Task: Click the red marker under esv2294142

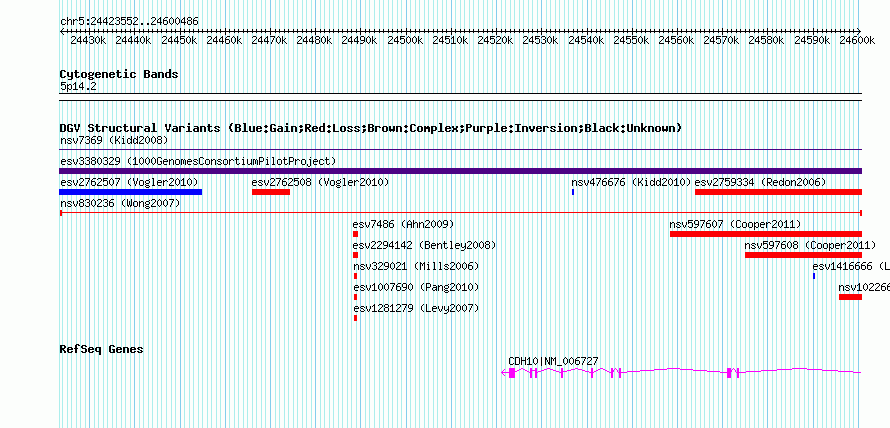Action: tap(355, 255)
